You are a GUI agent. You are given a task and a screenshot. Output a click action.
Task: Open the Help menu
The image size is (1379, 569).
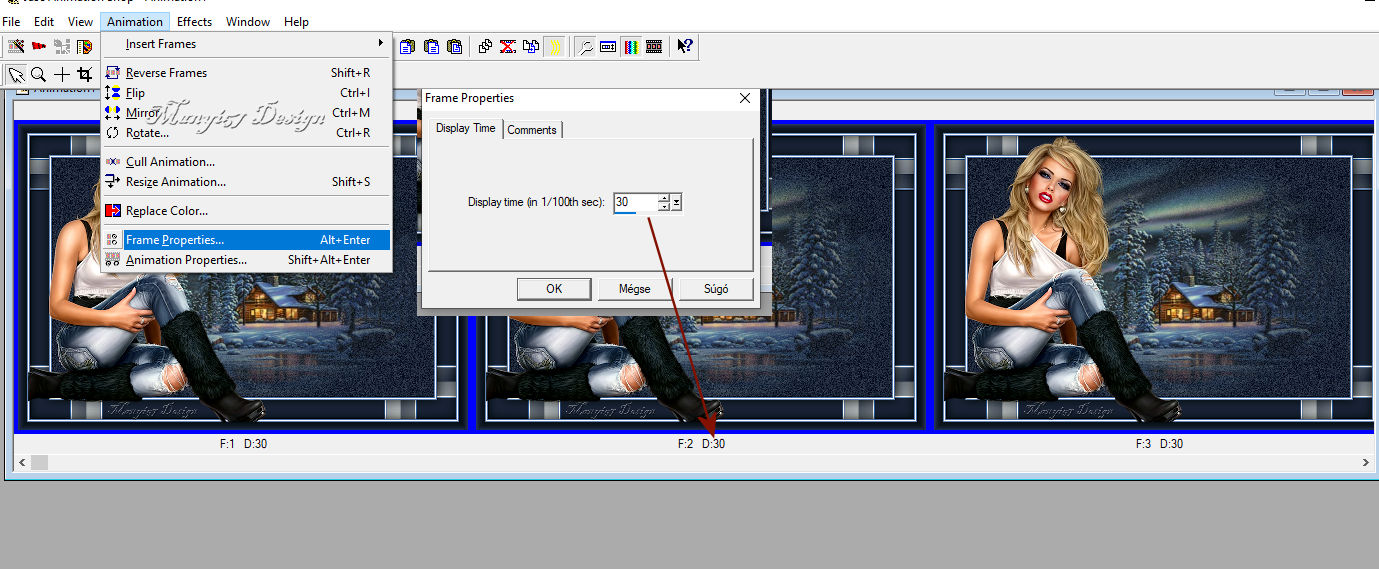click(296, 21)
